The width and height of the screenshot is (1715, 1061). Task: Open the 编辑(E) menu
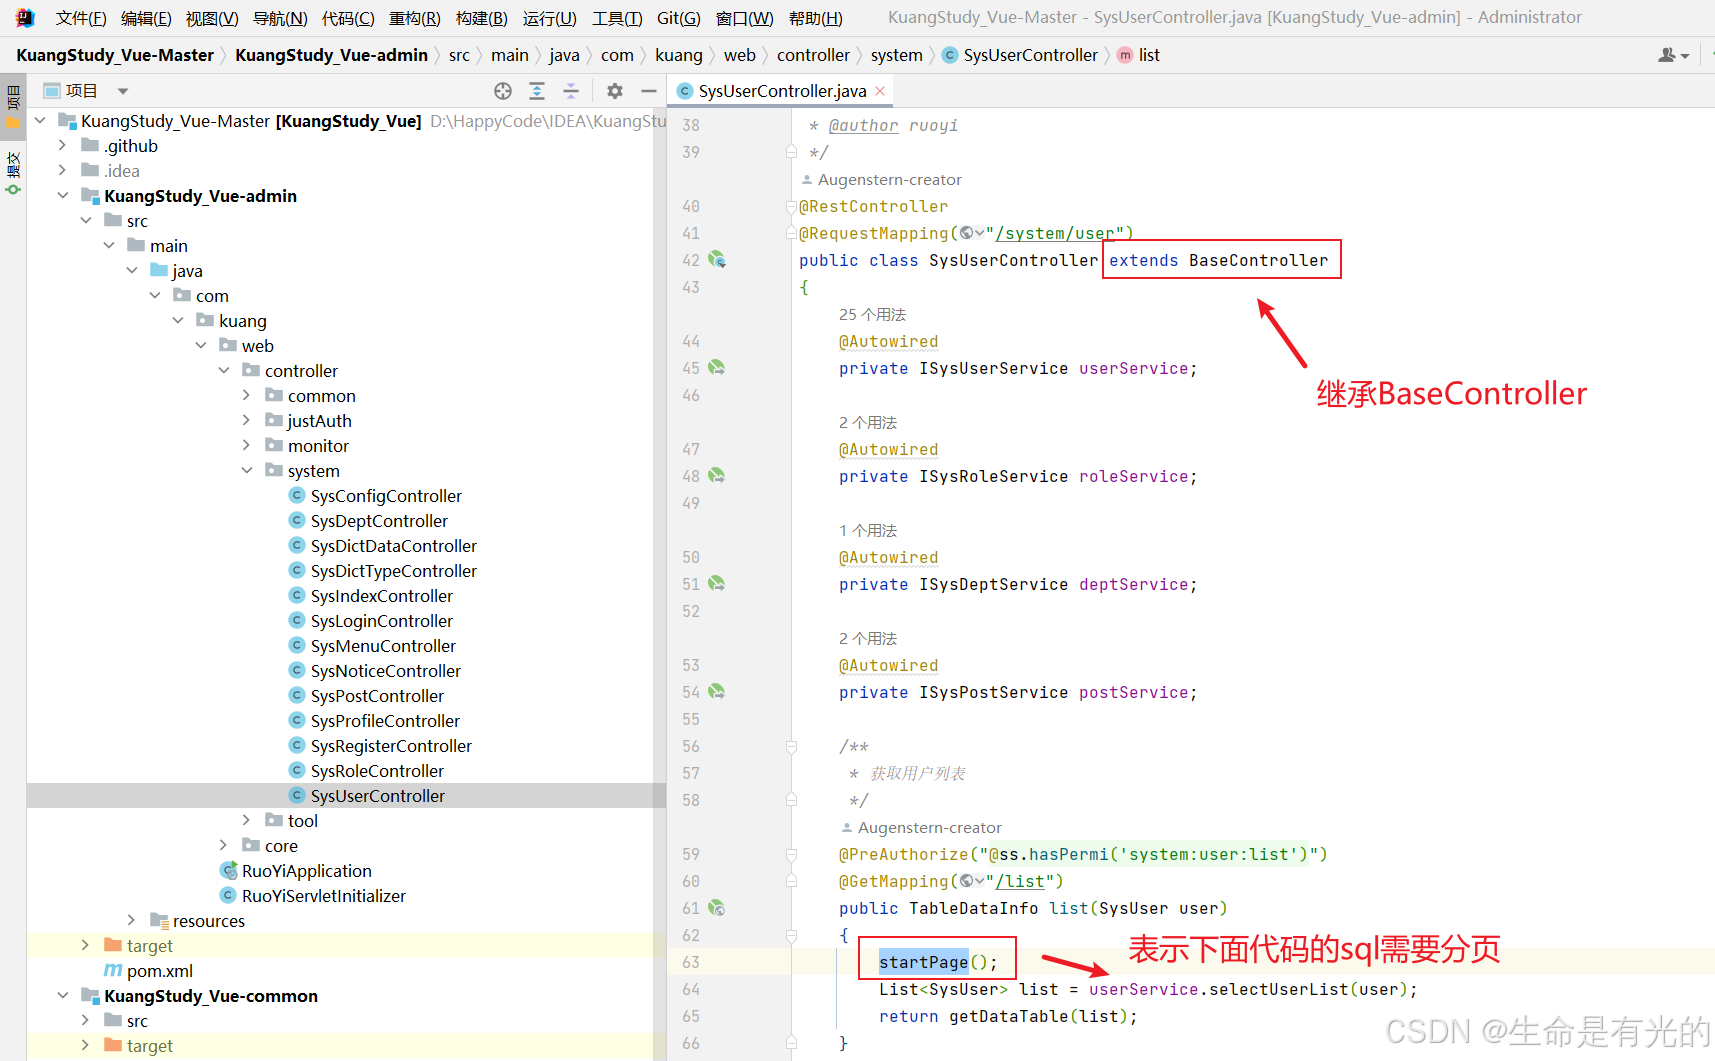(x=146, y=18)
